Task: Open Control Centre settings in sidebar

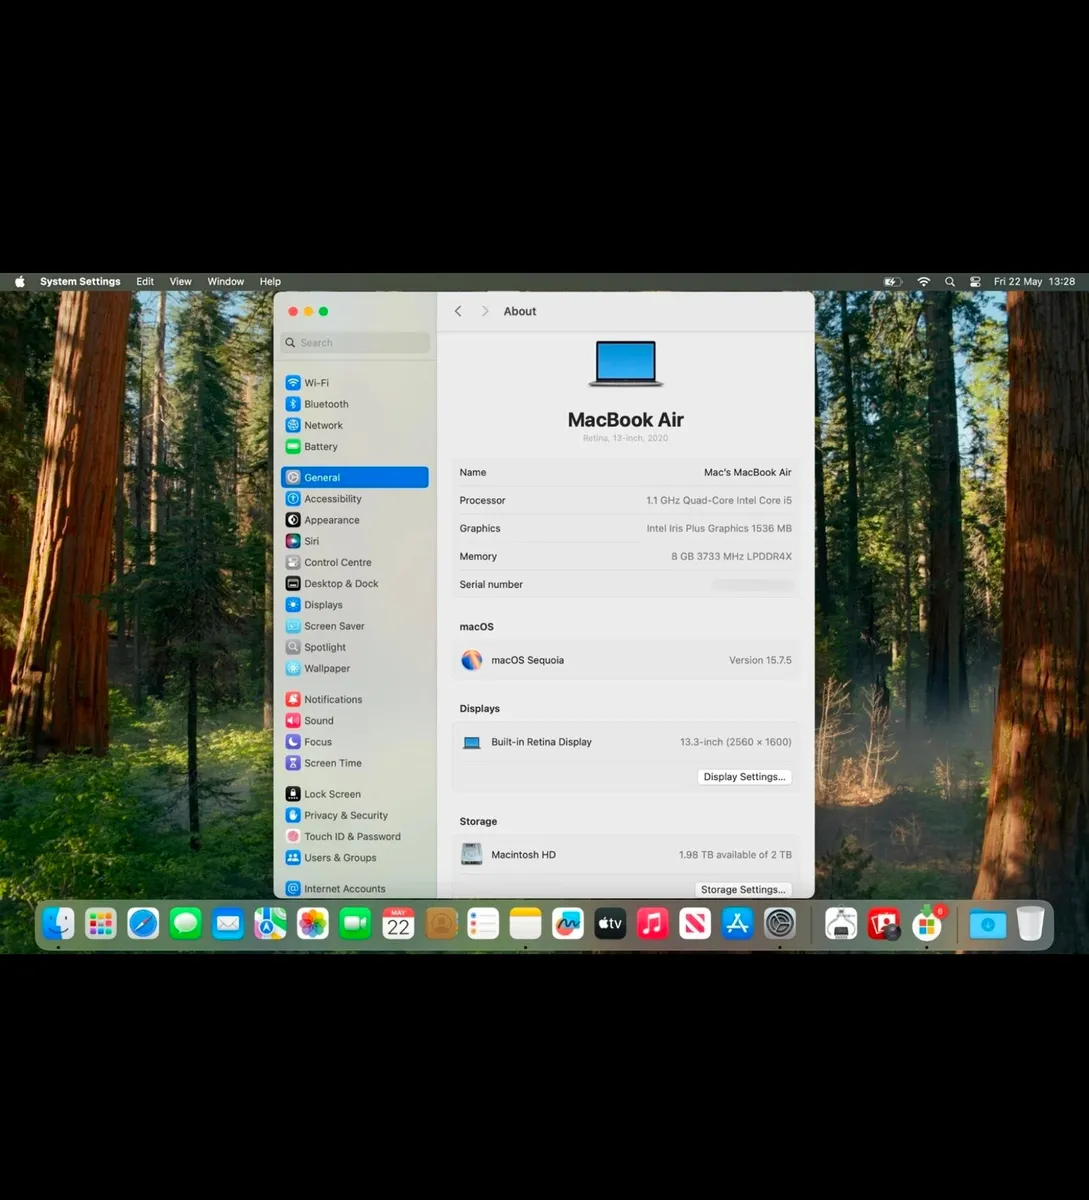Action: click(355, 563)
